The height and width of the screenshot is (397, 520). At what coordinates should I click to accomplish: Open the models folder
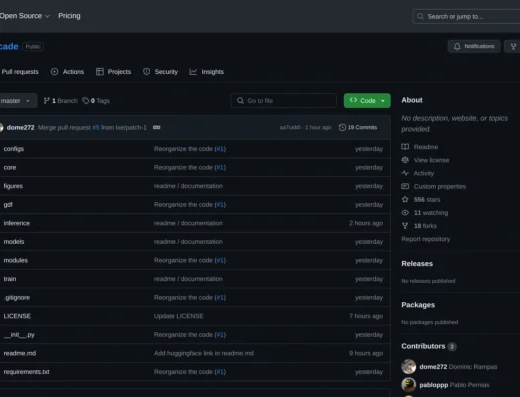[14, 241]
